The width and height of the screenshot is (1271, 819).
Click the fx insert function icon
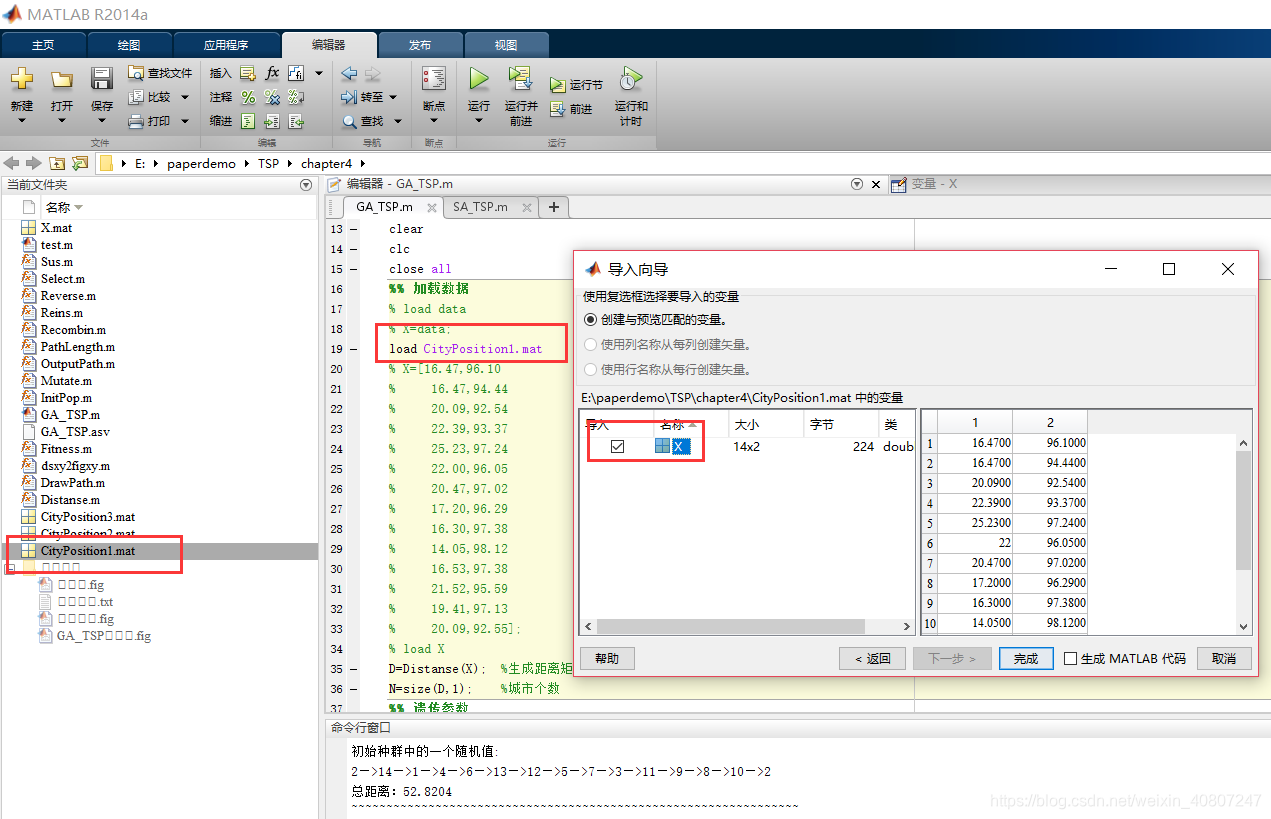pyautogui.click(x=272, y=73)
